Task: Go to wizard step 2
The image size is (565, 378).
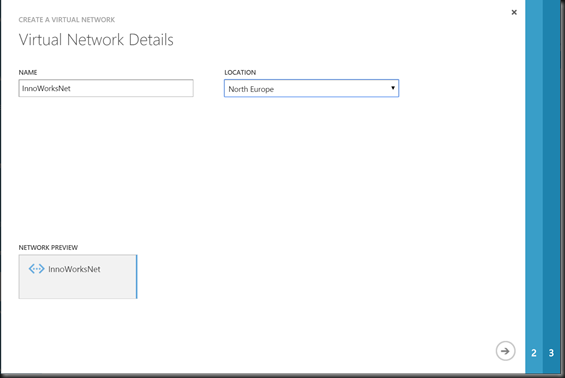Action: [x=534, y=353]
